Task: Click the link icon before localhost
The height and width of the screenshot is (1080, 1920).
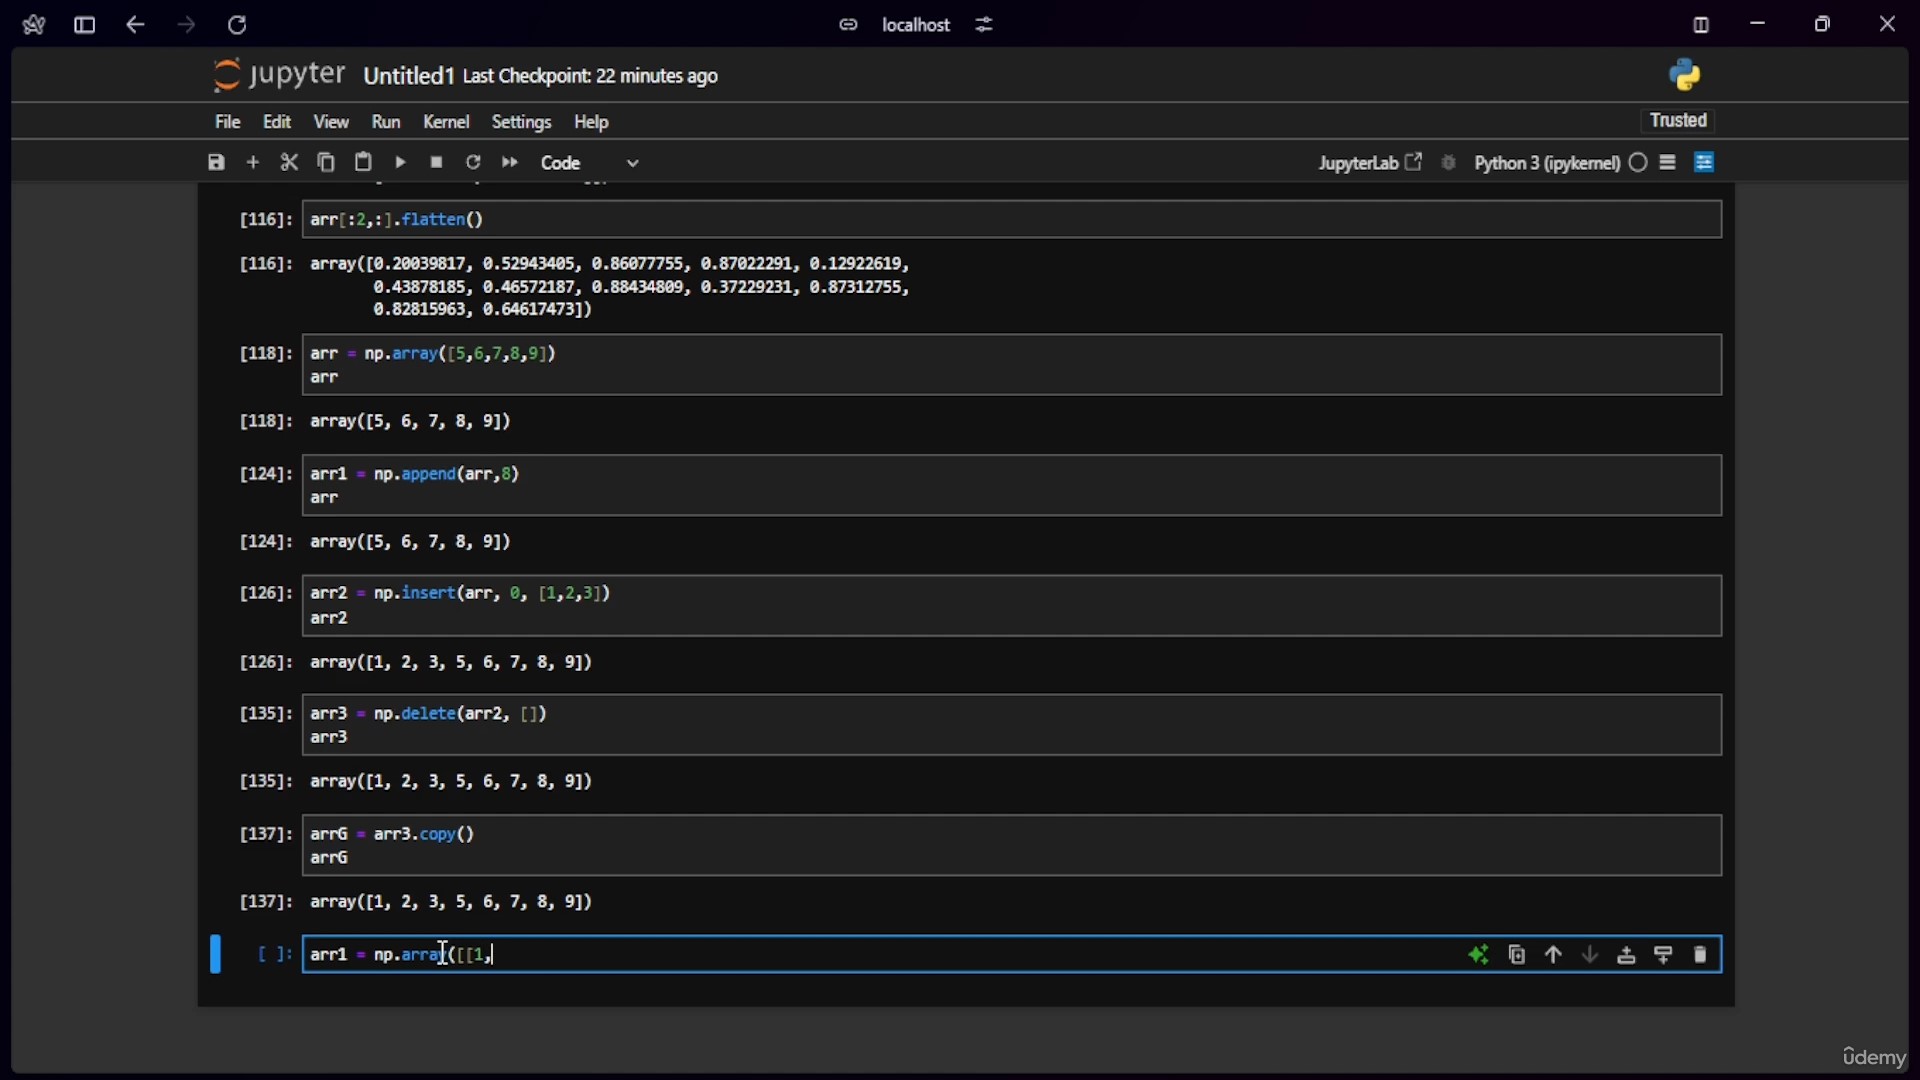Action: pyautogui.click(x=848, y=25)
